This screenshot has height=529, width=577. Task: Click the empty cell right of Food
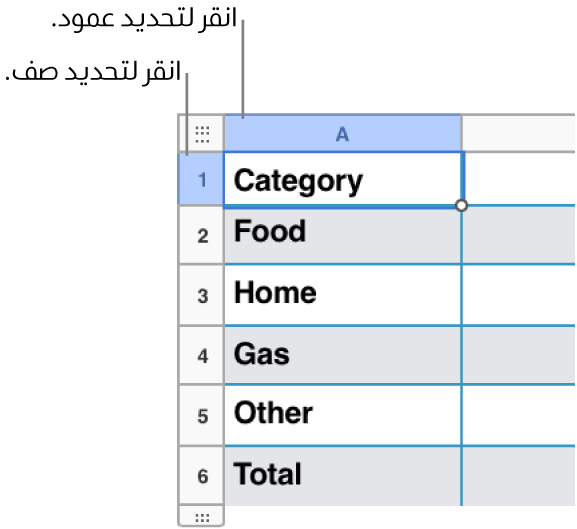coord(519,235)
